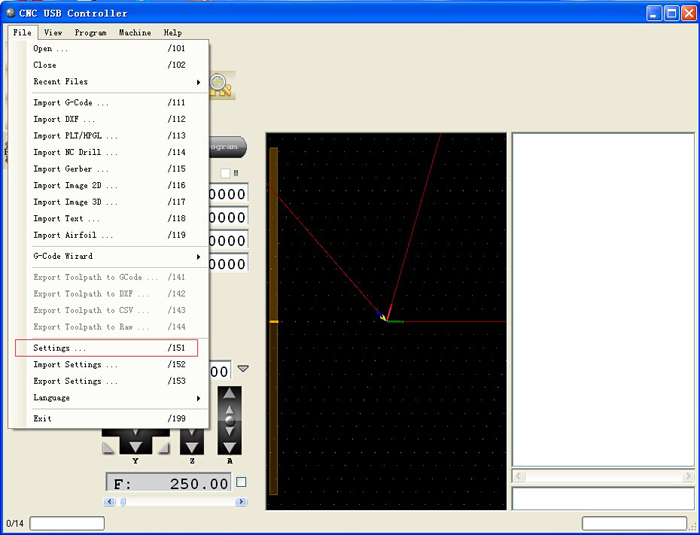Open the View menu

point(53,33)
